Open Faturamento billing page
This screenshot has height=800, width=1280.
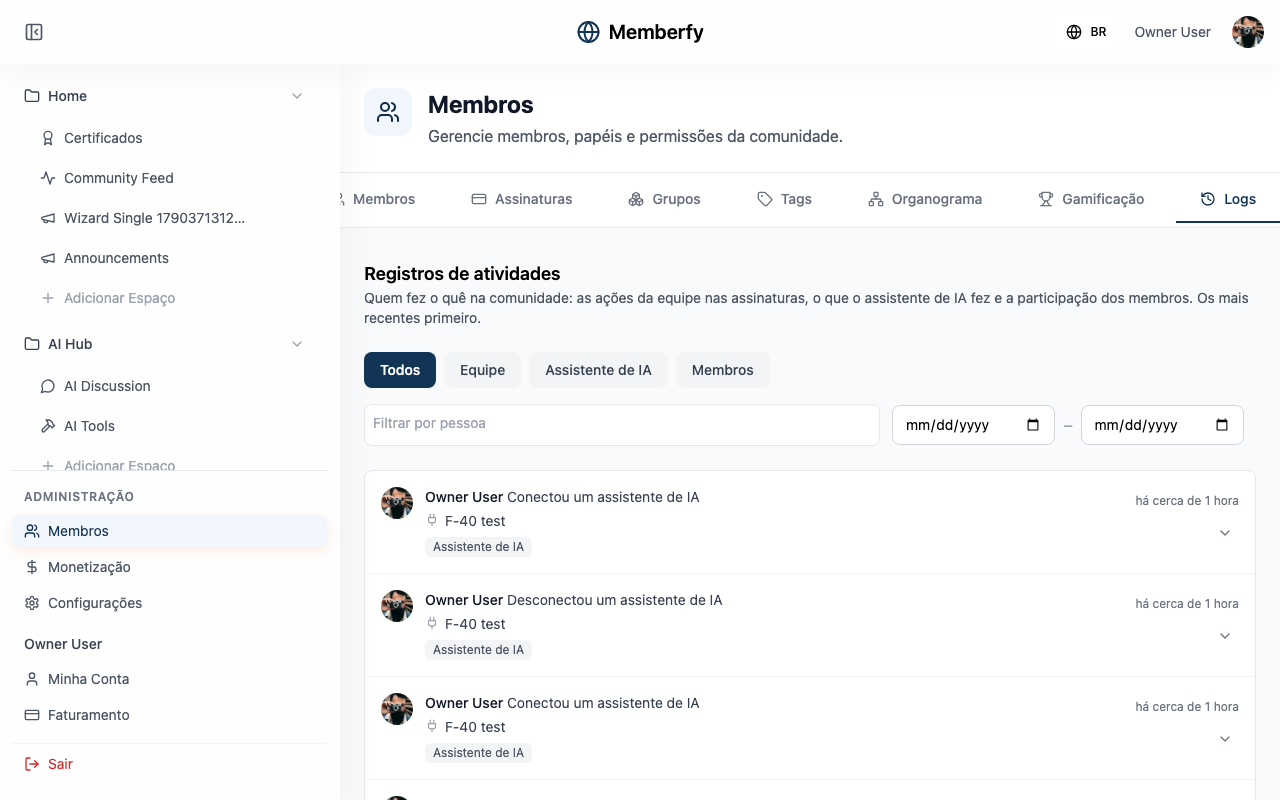(x=170, y=715)
